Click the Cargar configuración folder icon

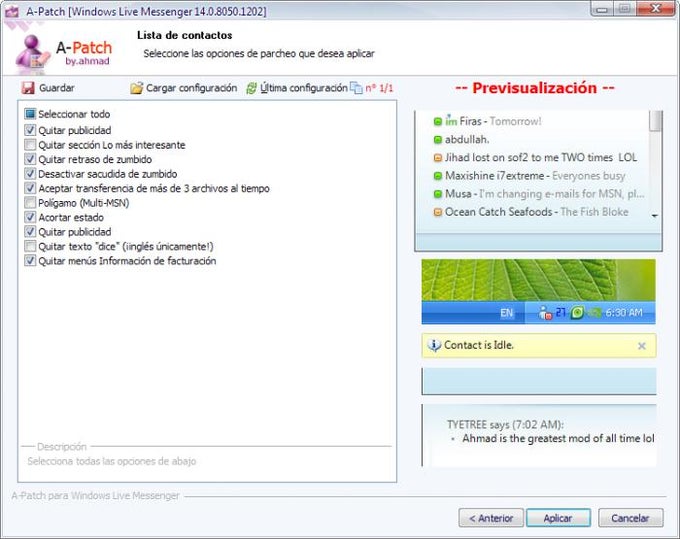point(137,88)
